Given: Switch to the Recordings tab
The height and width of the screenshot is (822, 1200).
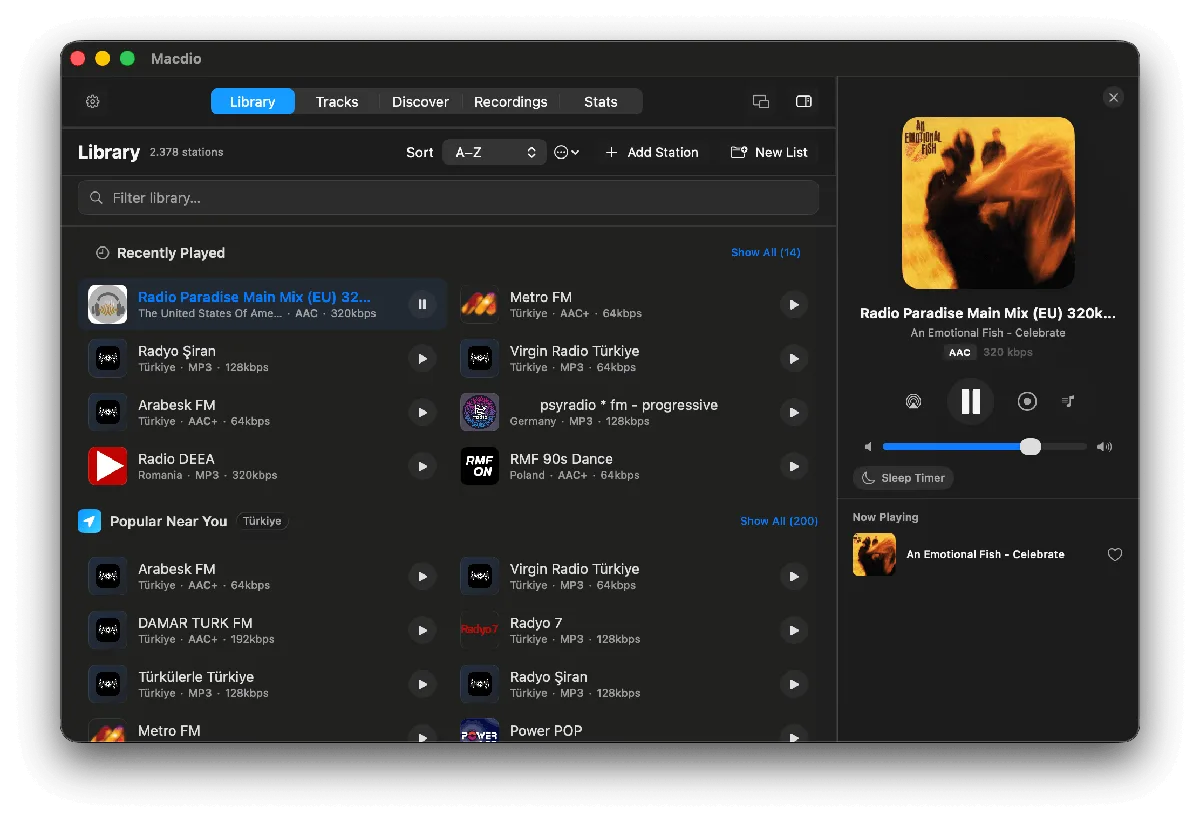Looking at the screenshot, I should 511,102.
